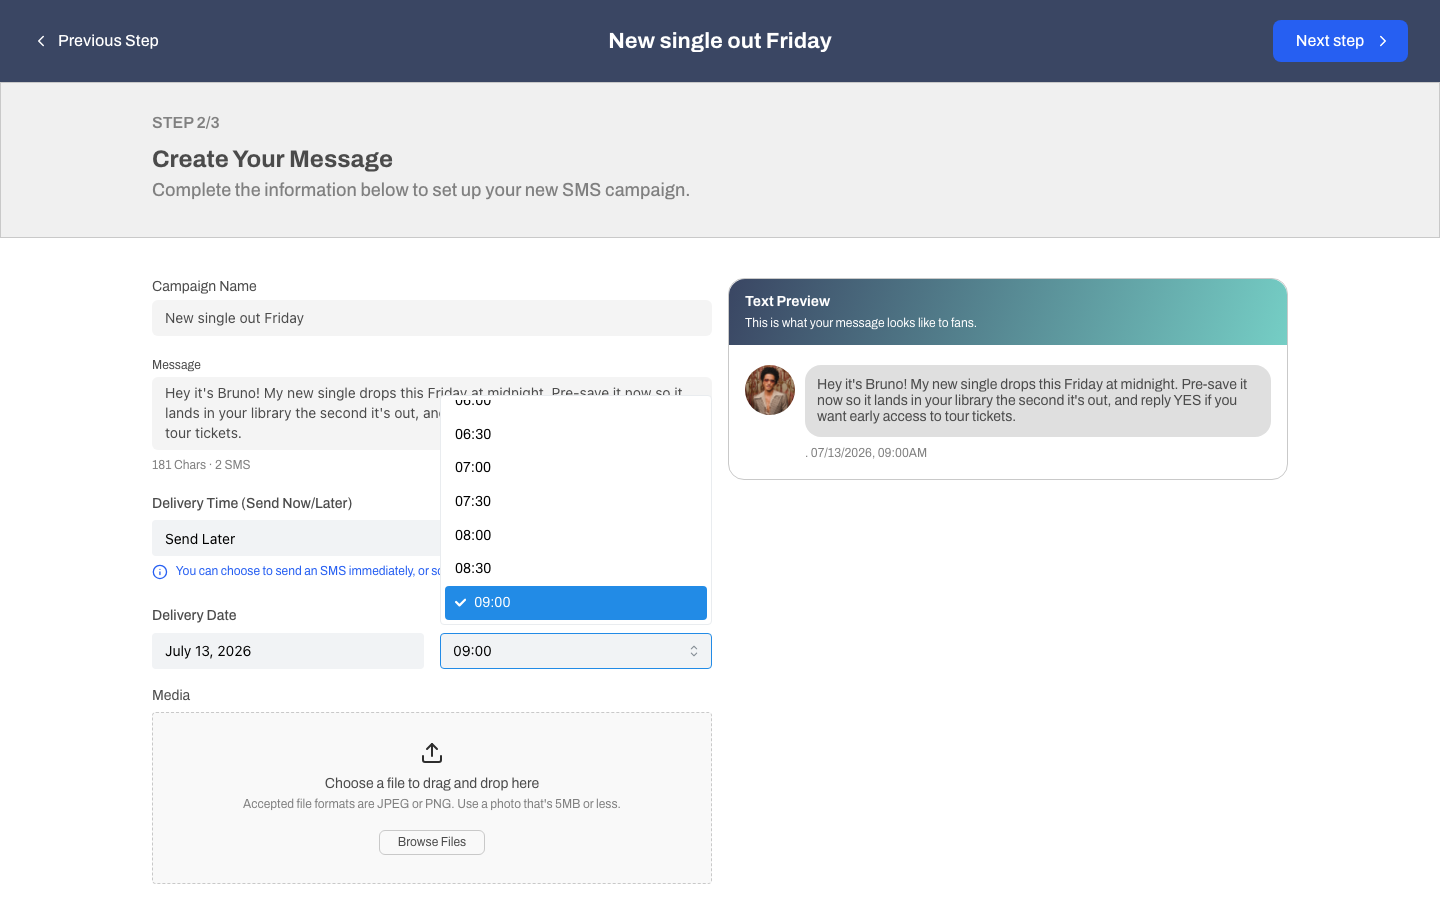1440x900 pixels.
Task: Click the Campaign Name label
Action: point(204,286)
